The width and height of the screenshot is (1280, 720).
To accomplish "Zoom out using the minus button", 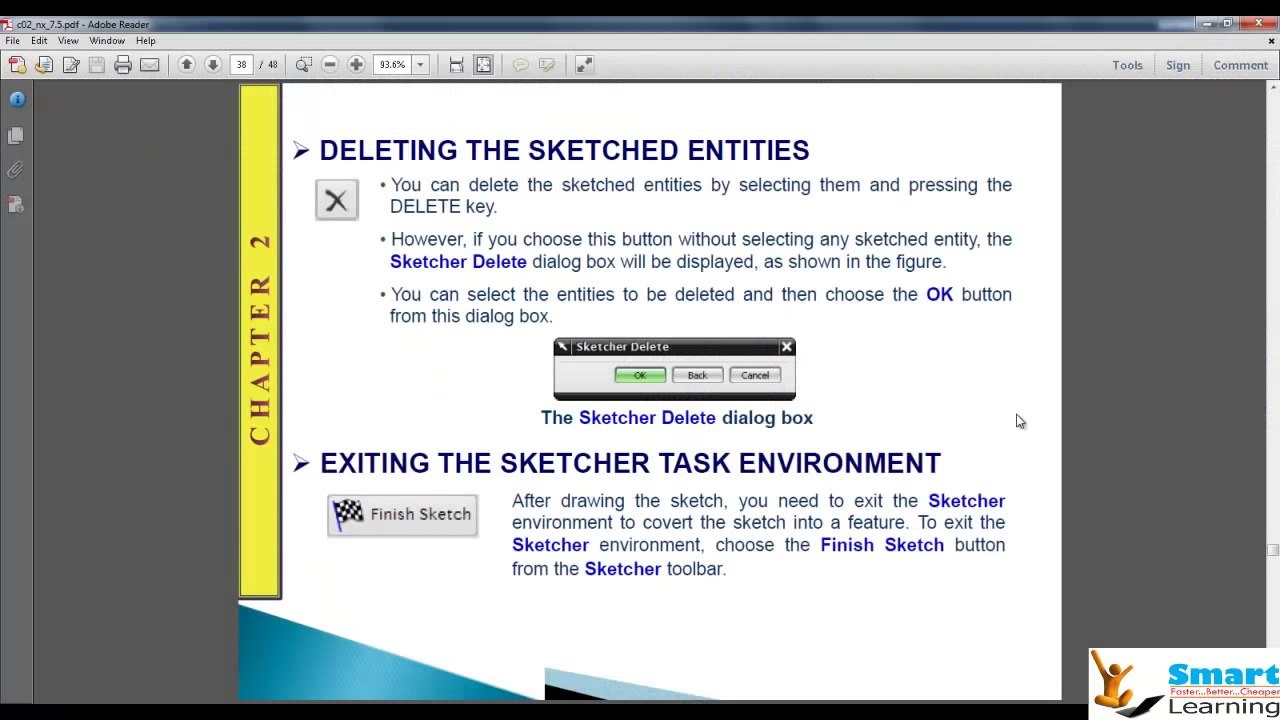I will point(330,65).
